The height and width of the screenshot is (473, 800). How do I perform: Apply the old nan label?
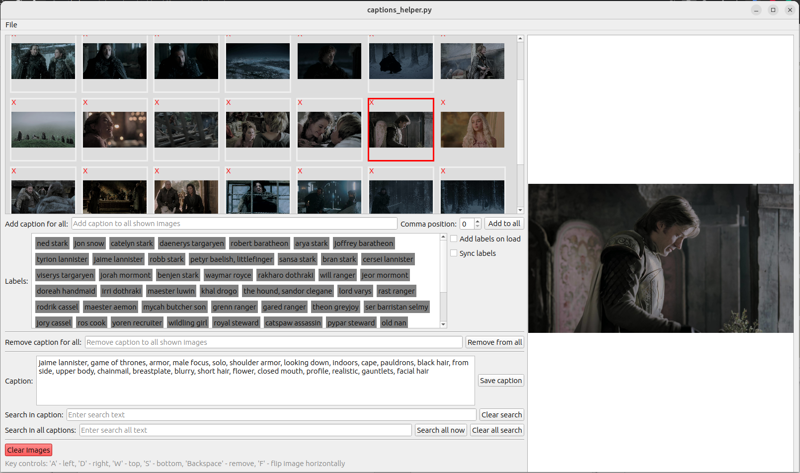(394, 322)
